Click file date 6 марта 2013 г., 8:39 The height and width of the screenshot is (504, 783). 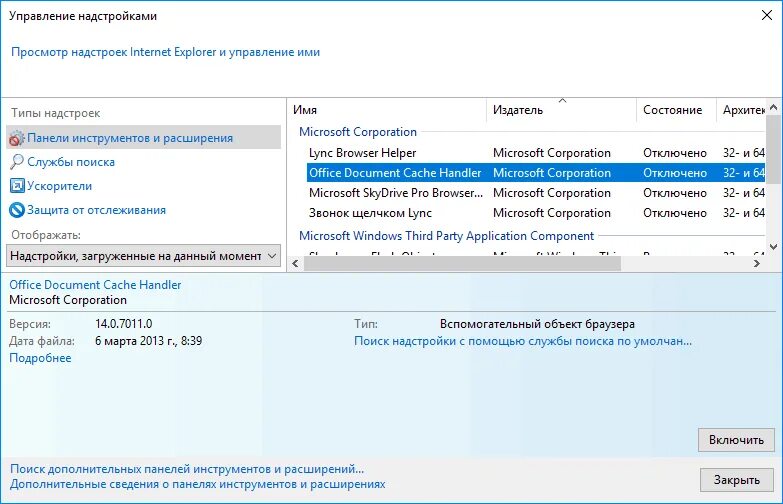click(148, 341)
